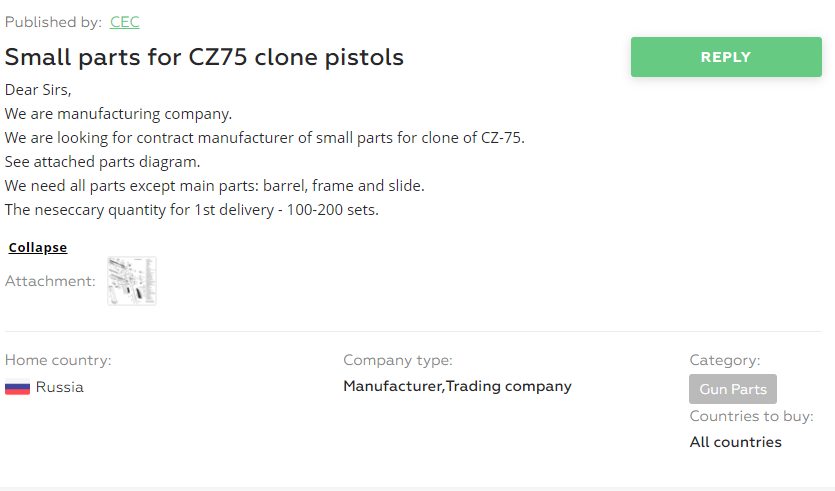Screen dimensions: 835x491
Task: Click the Small parts for CZ75 heading
Action: [x=204, y=57]
